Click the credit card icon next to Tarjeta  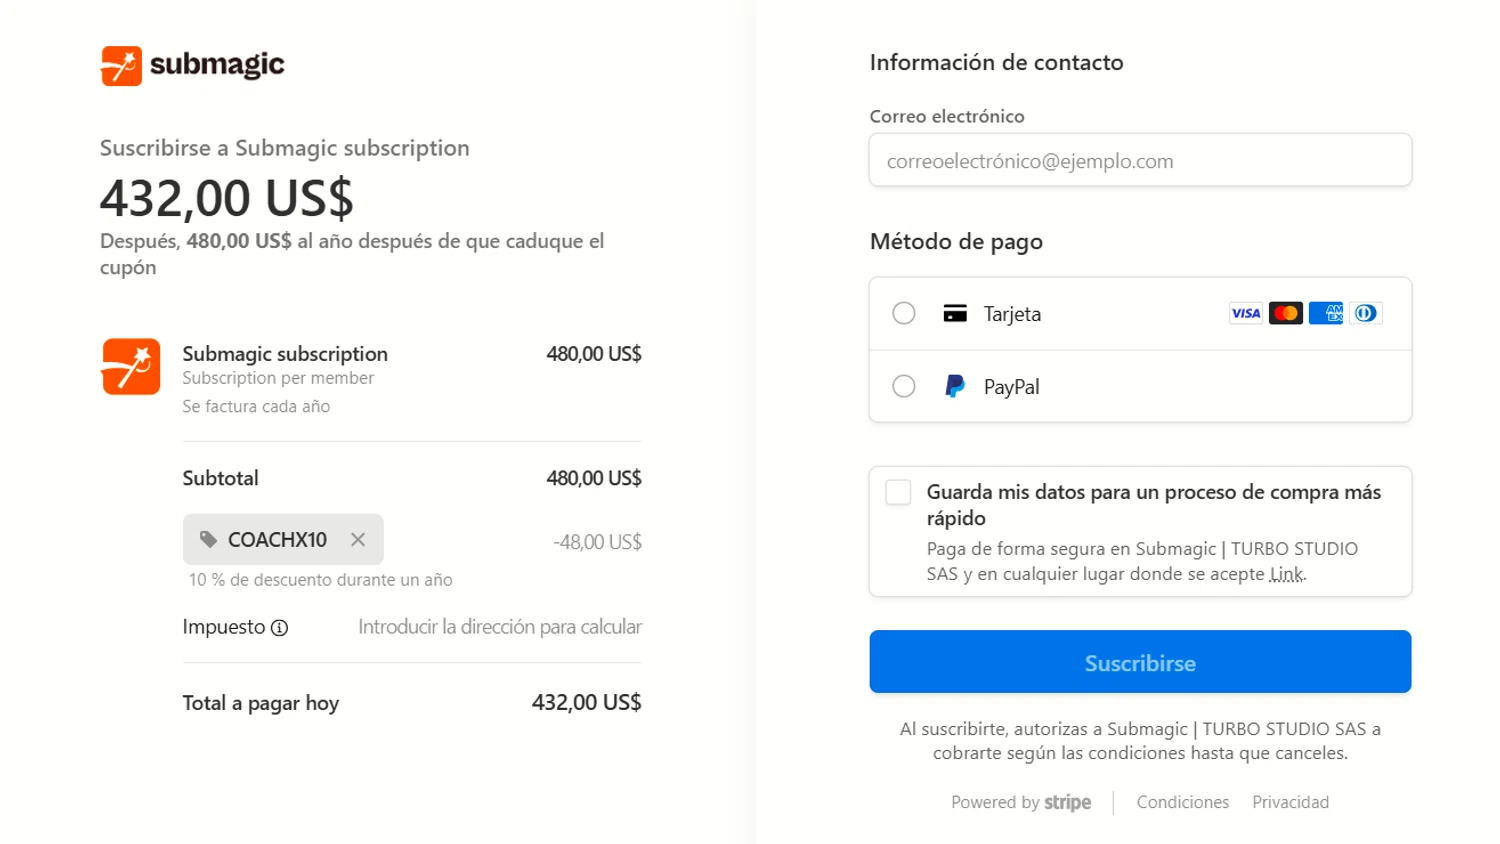point(955,313)
